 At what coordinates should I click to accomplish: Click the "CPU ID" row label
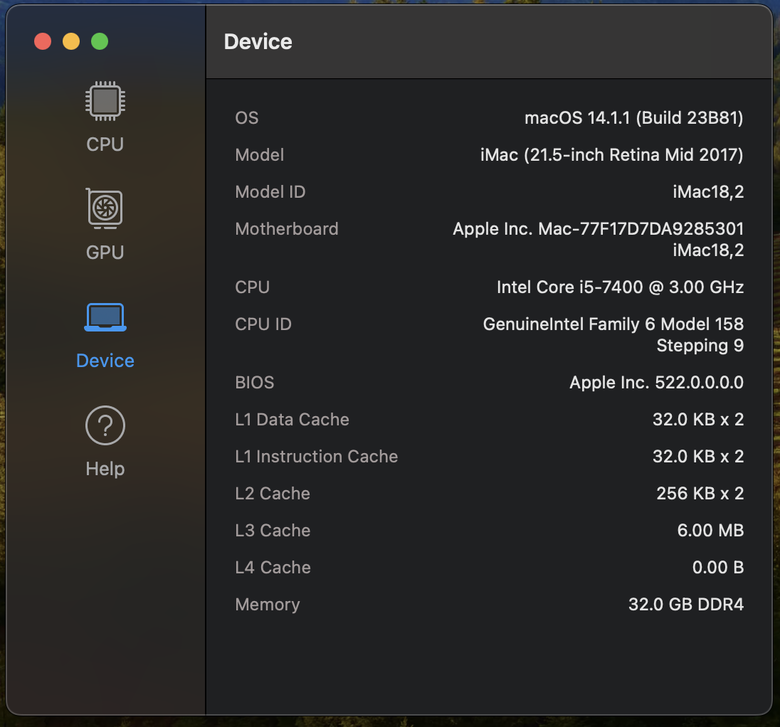coord(263,324)
